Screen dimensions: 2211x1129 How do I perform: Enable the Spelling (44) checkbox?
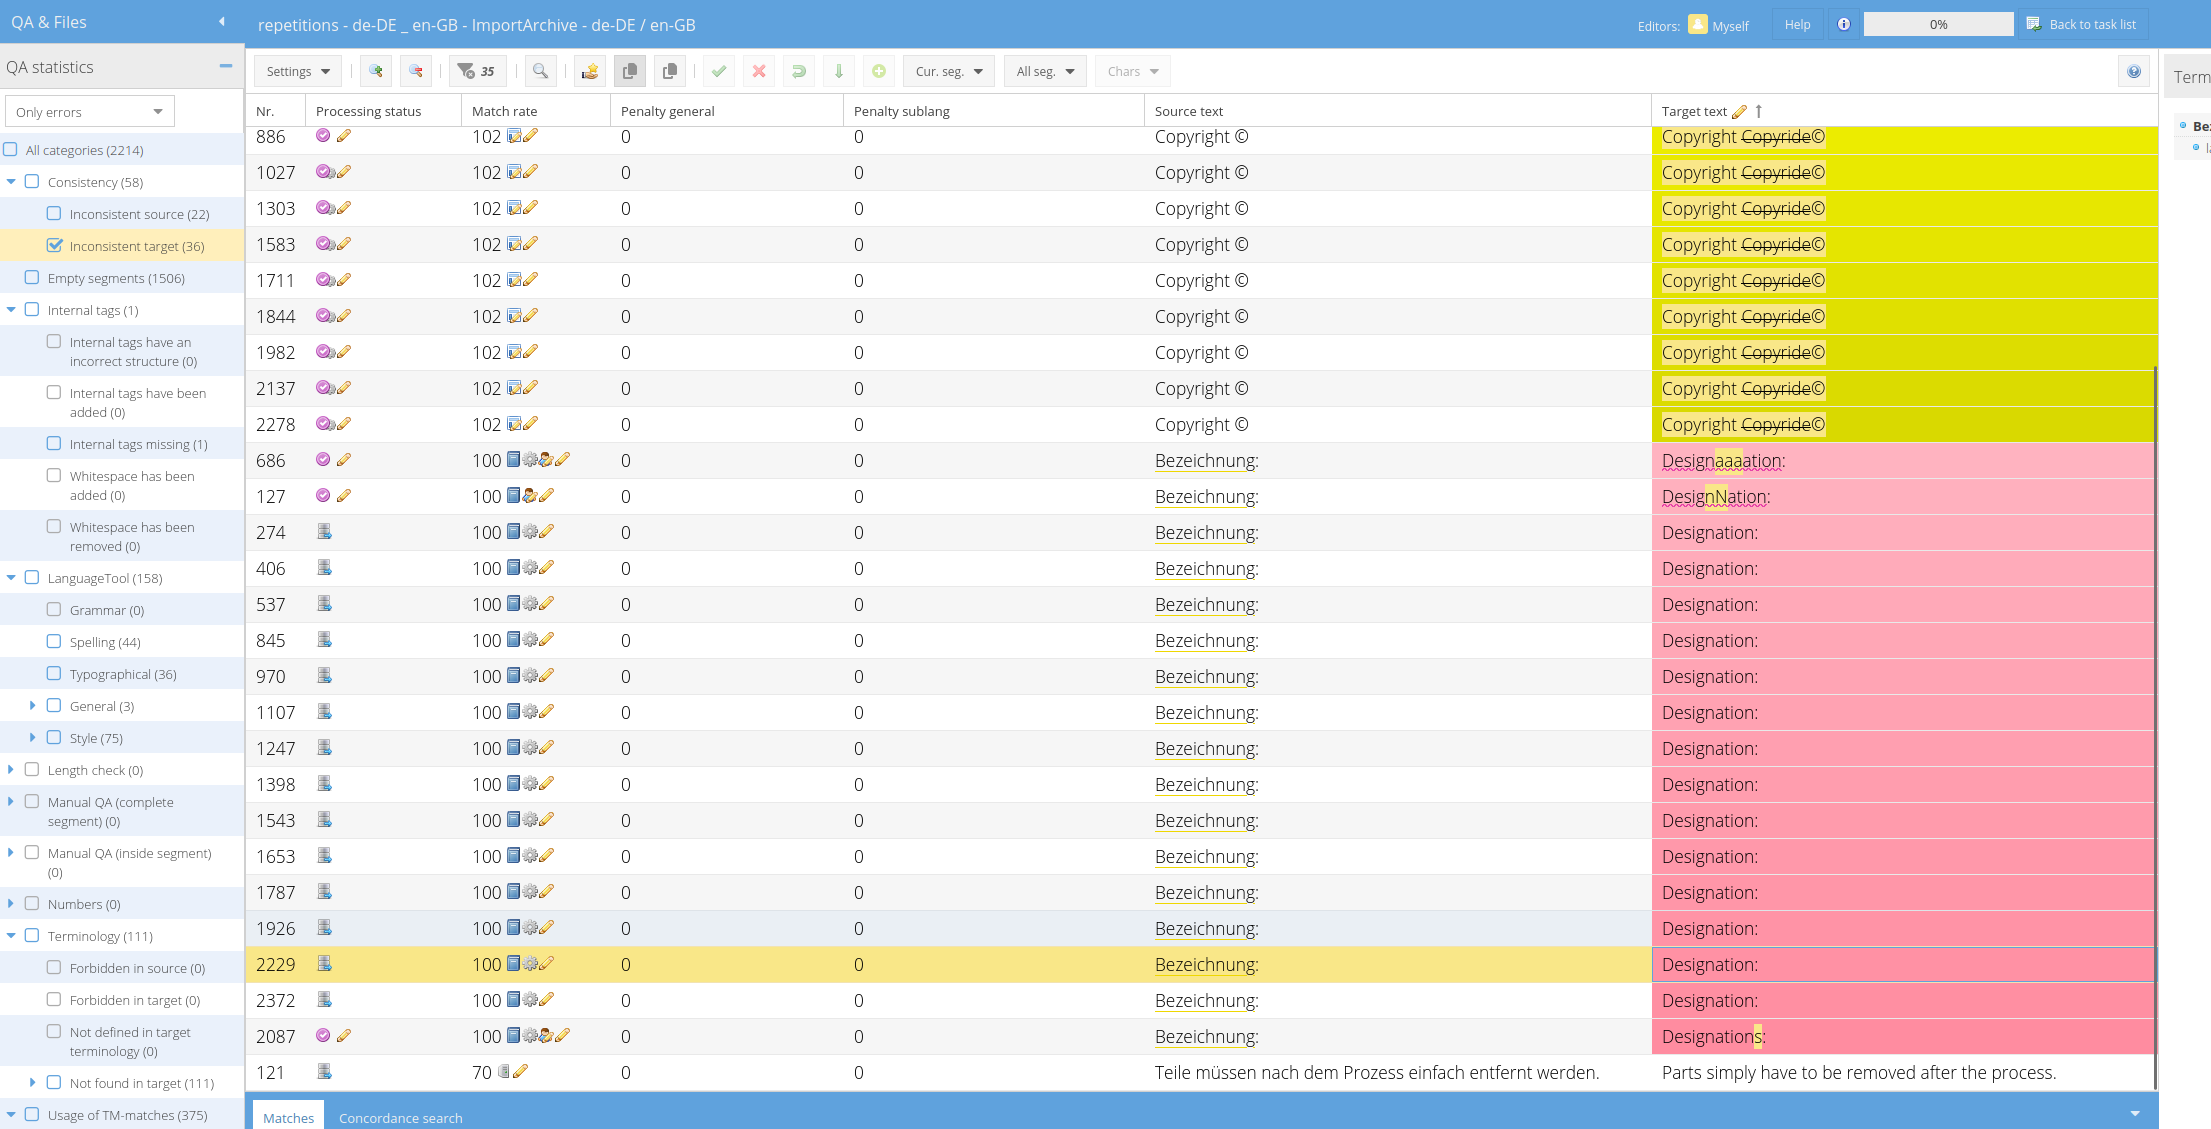55,641
